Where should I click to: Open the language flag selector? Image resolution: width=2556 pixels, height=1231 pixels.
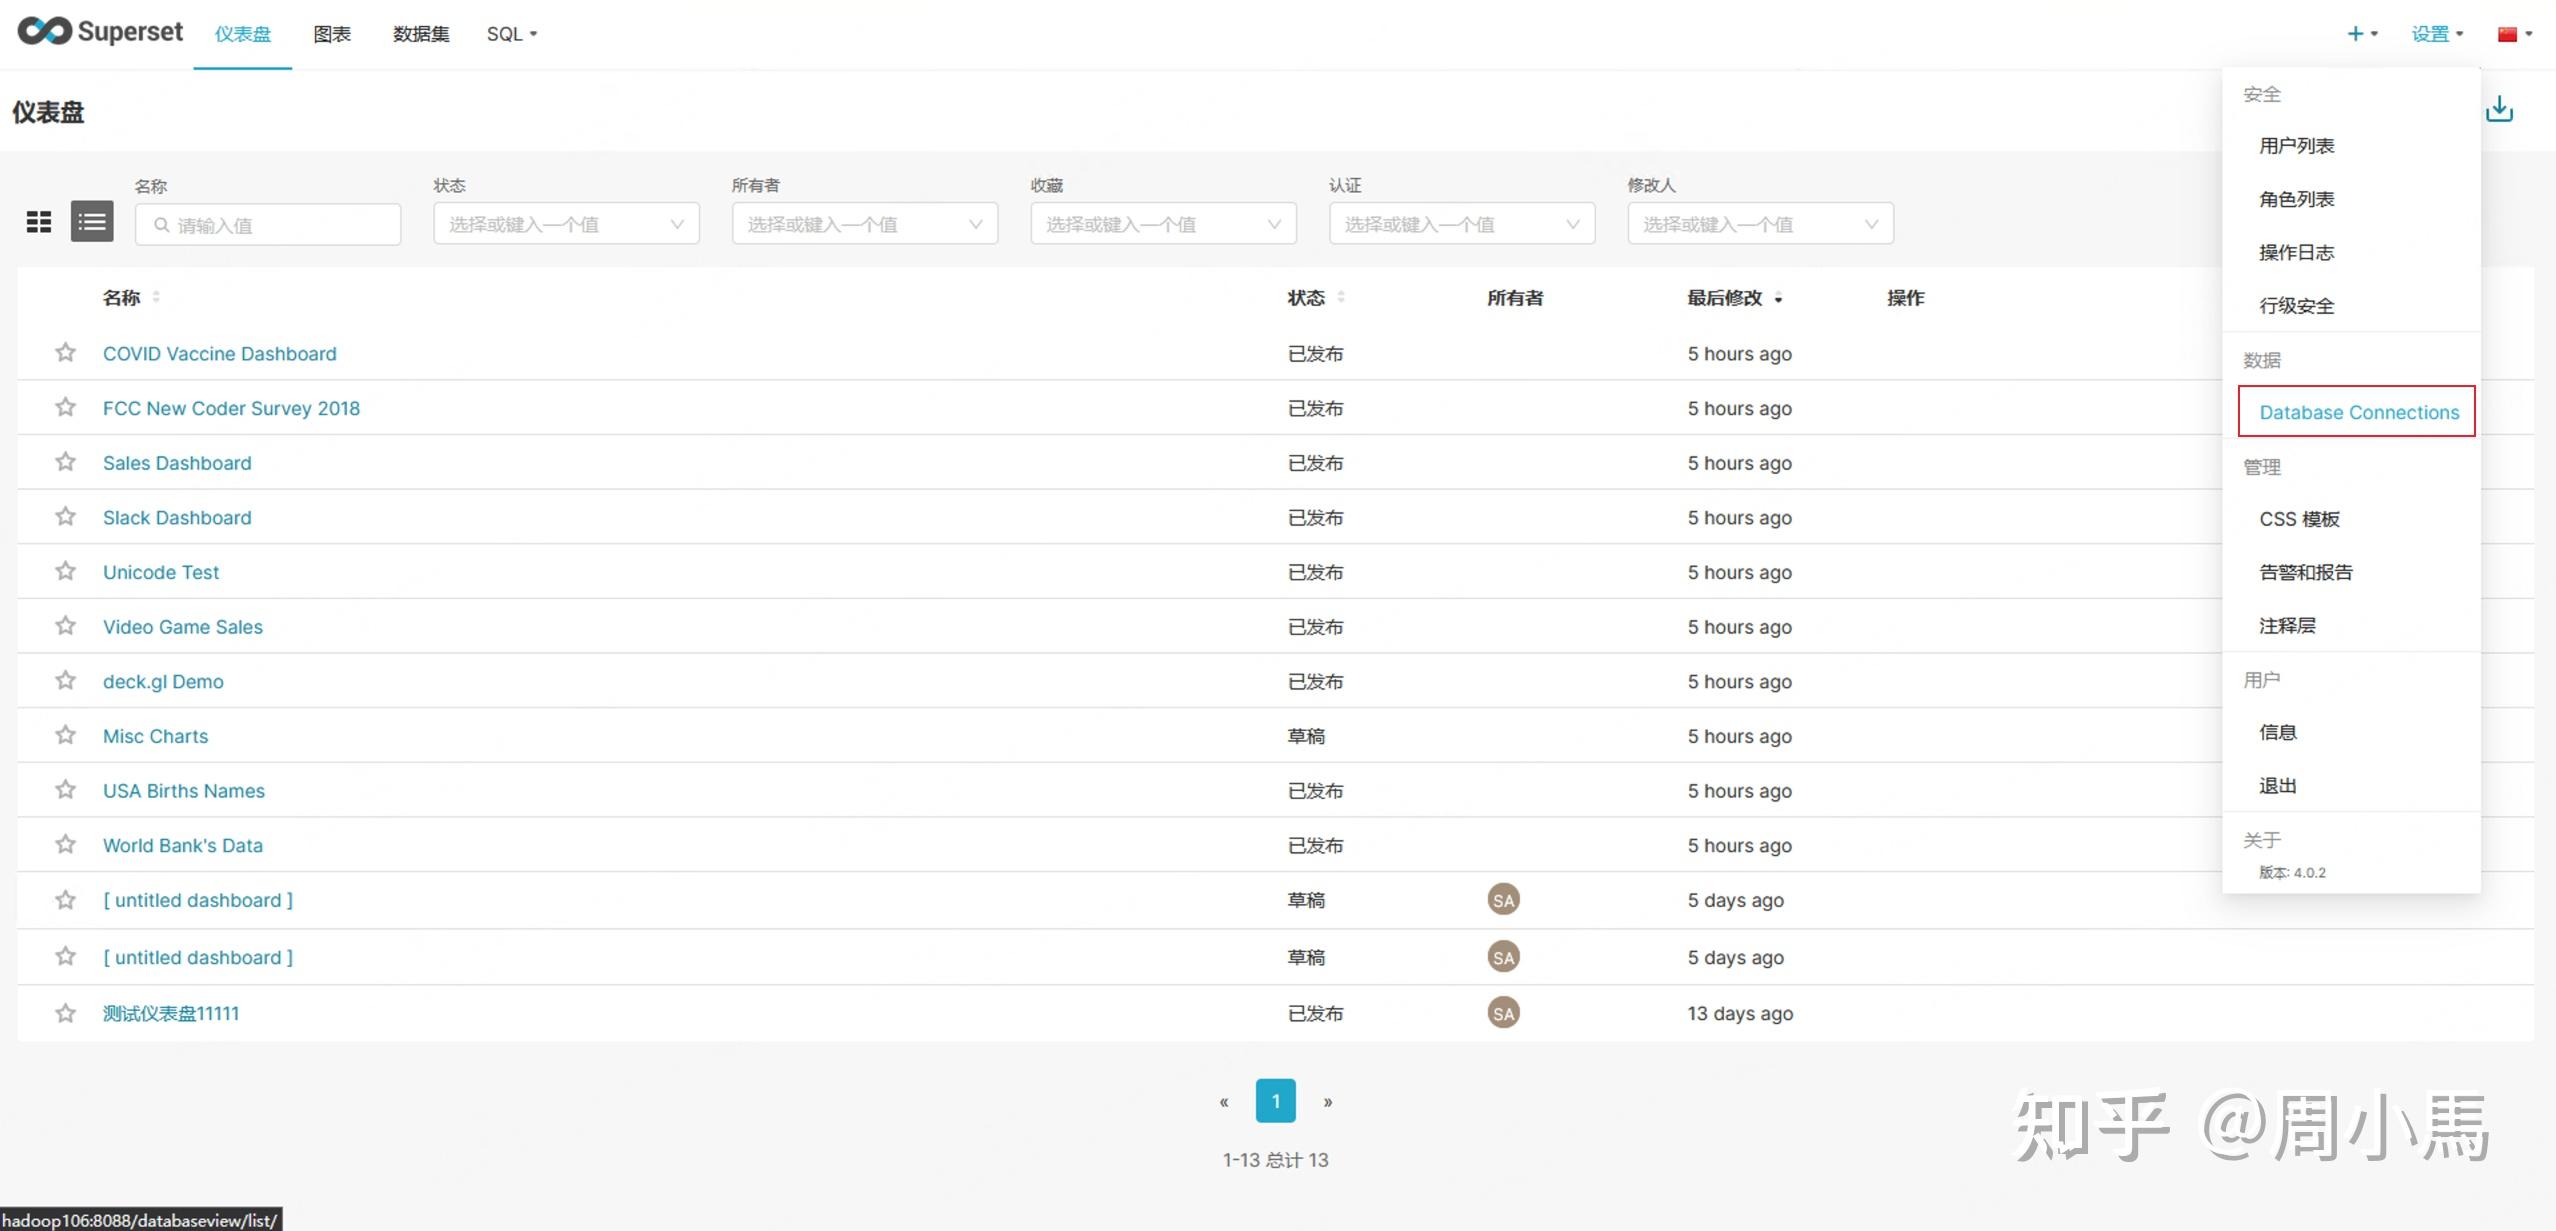(2514, 34)
